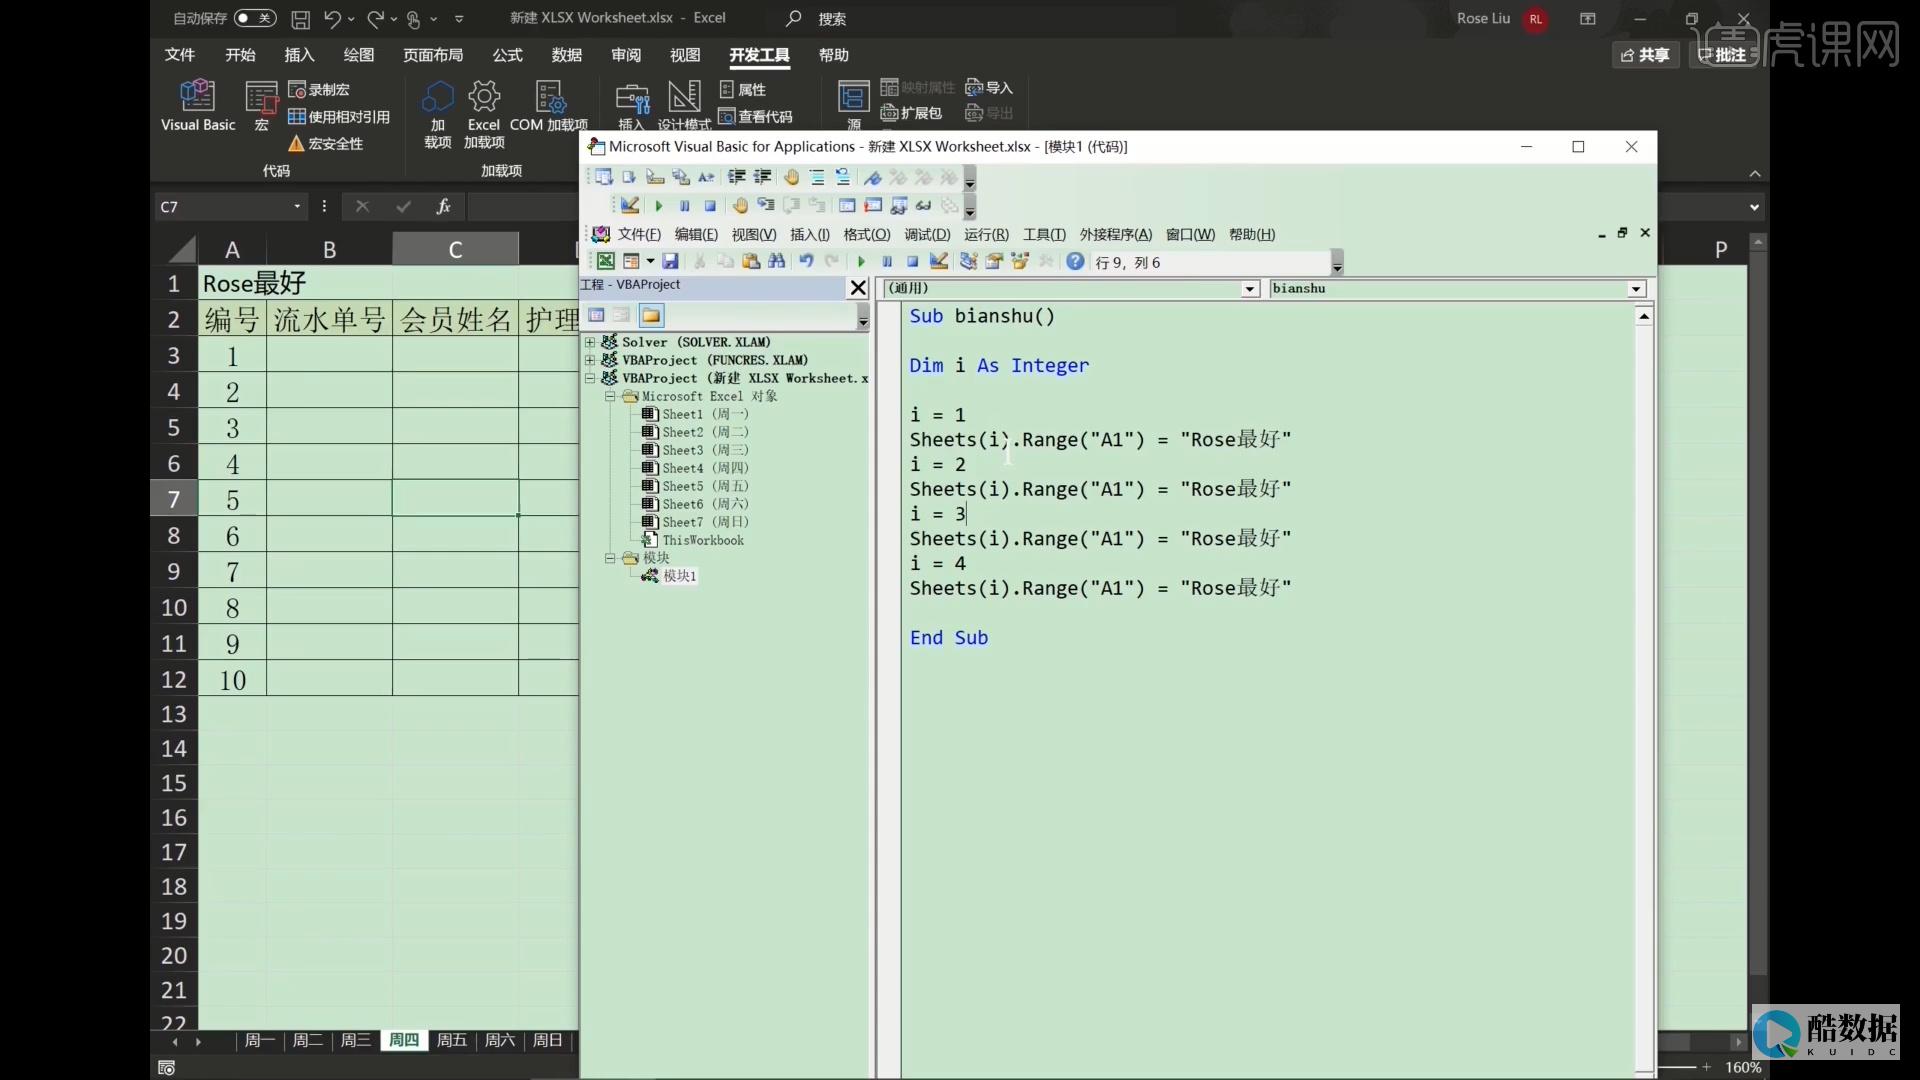Return to Excel via green Excel icon
This screenshot has height=1080, width=1920.
pyautogui.click(x=605, y=262)
